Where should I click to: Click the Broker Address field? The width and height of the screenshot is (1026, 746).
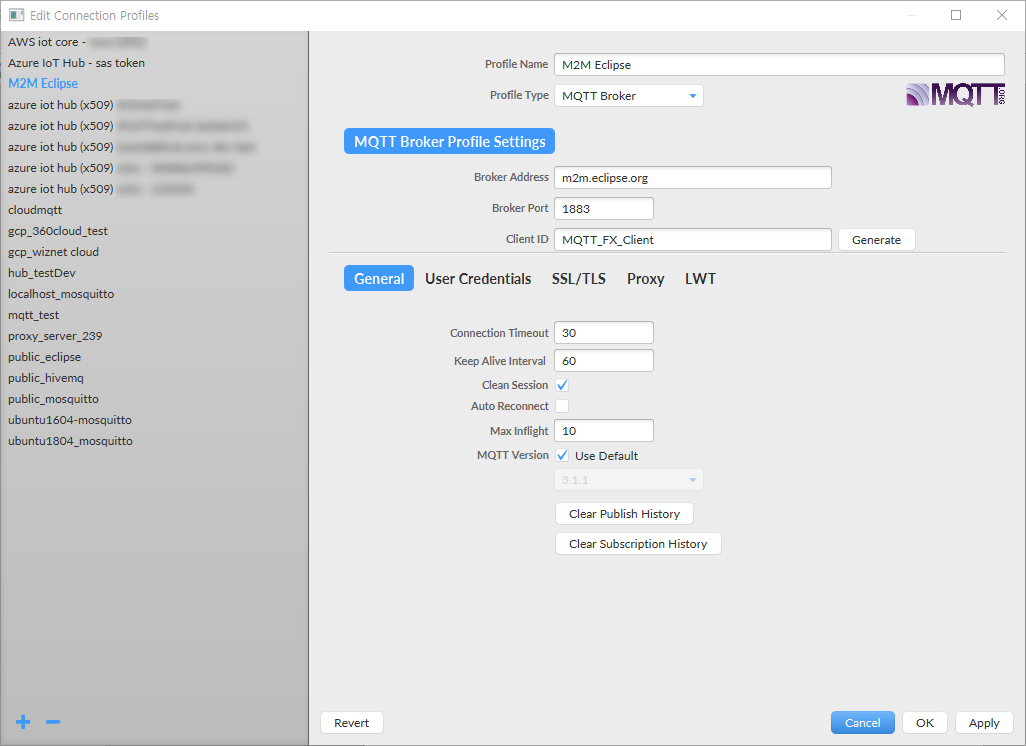click(693, 177)
